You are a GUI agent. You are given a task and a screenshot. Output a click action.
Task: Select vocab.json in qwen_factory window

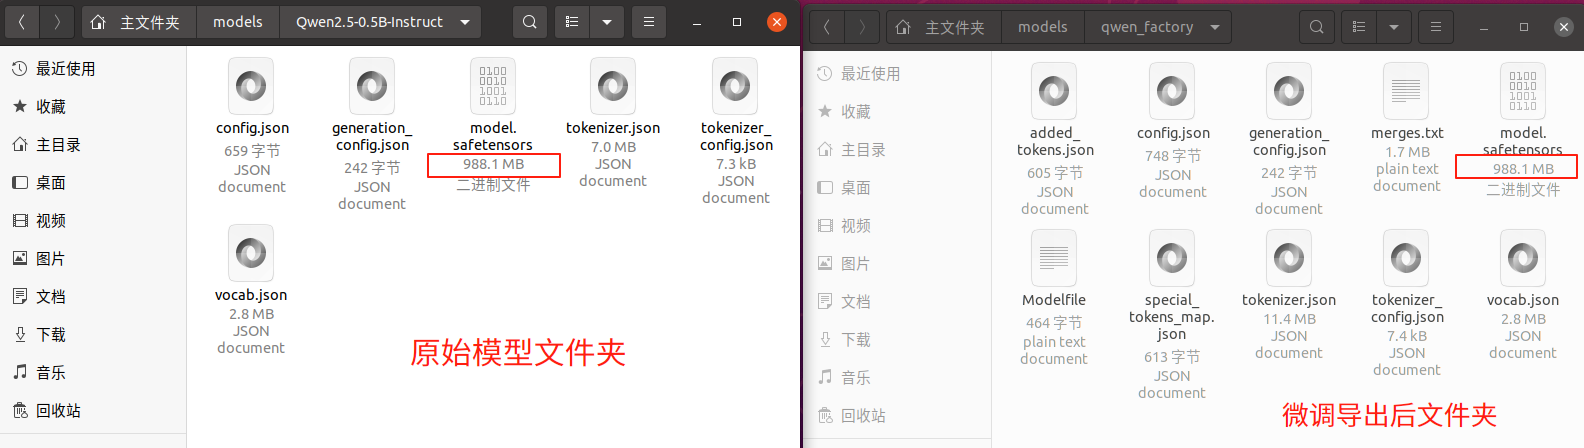pyautogui.click(x=1523, y=258)
